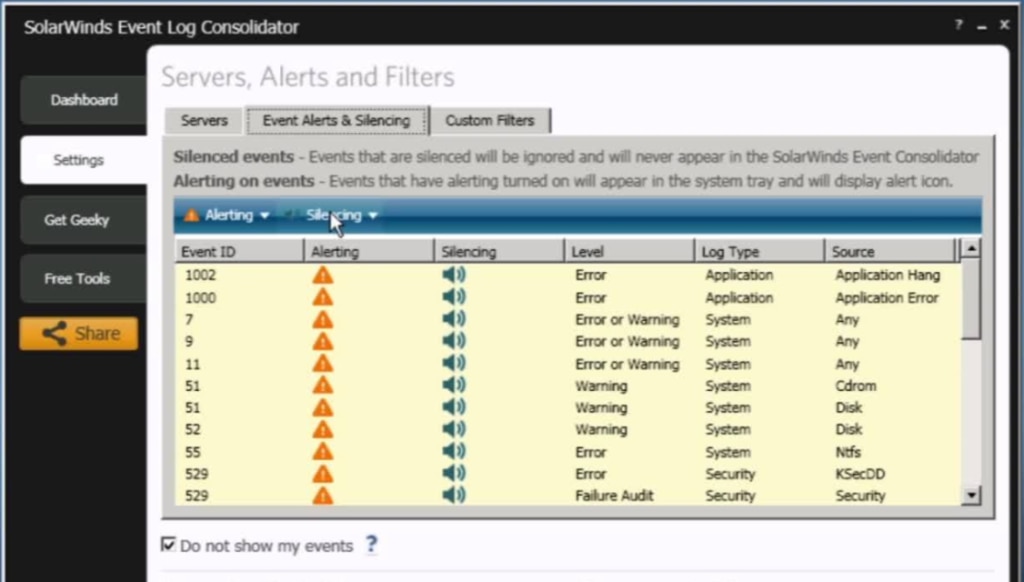Click speaker icon in the event 52 row
Viewport: 1024px width, 582px height.
454,428
